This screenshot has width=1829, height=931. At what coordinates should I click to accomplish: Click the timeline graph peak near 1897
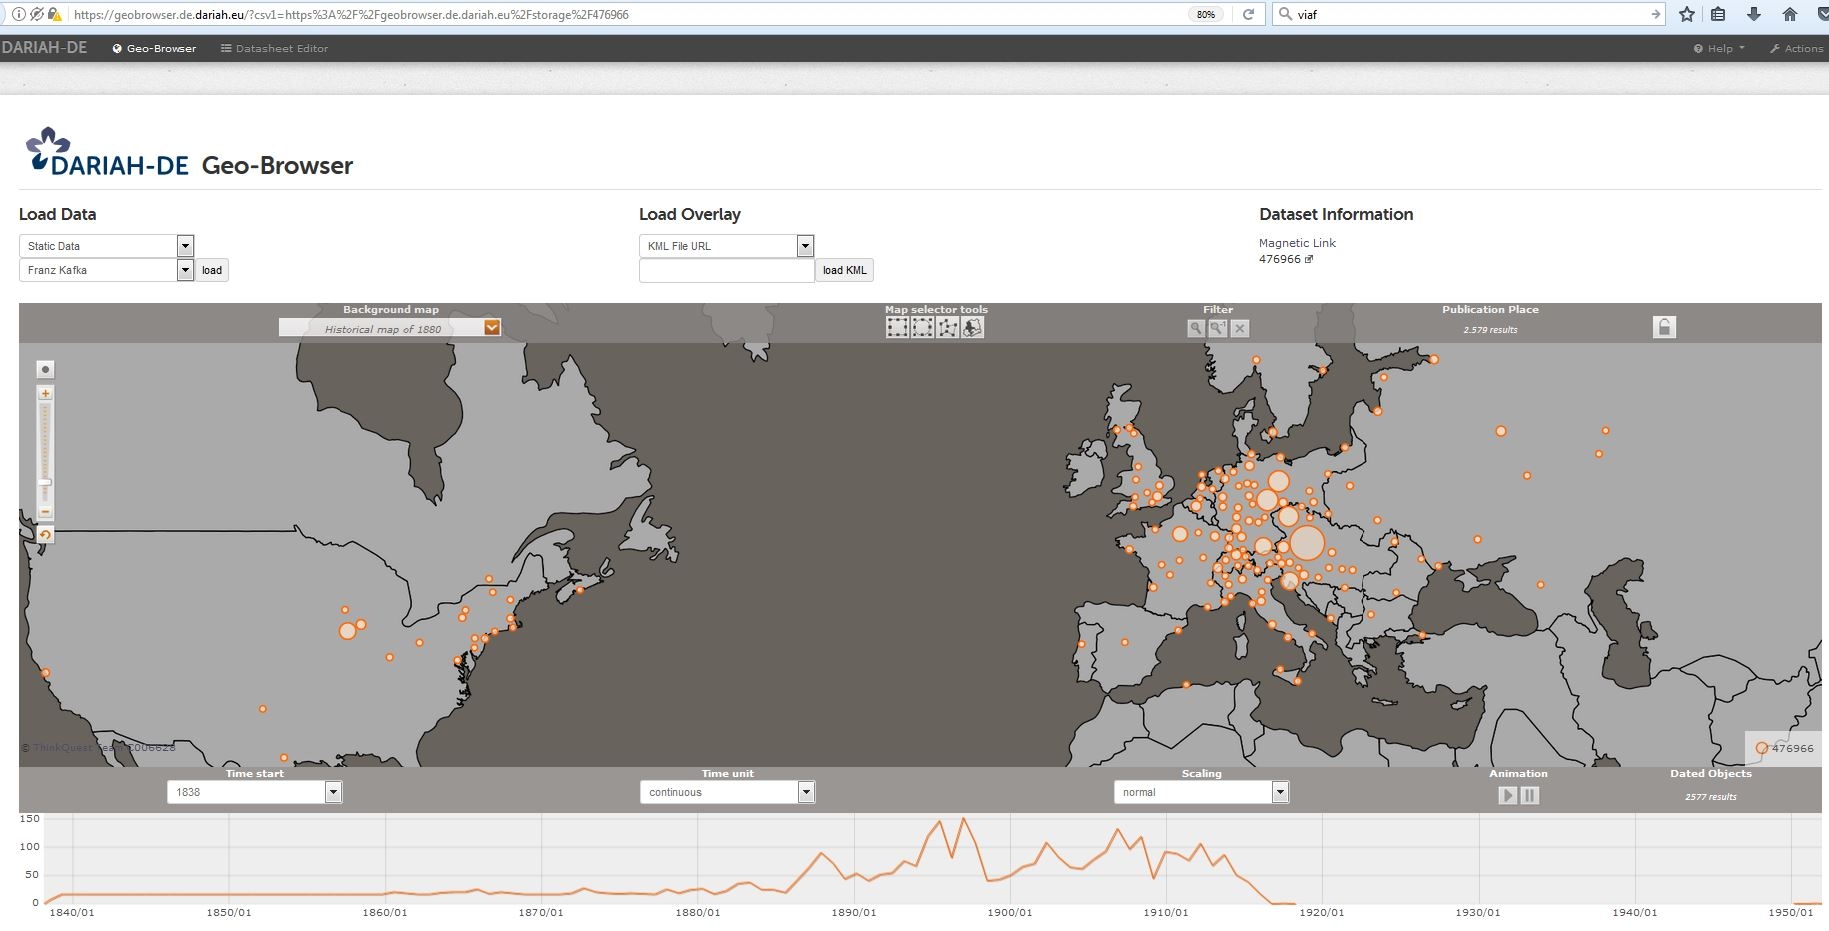963,819
